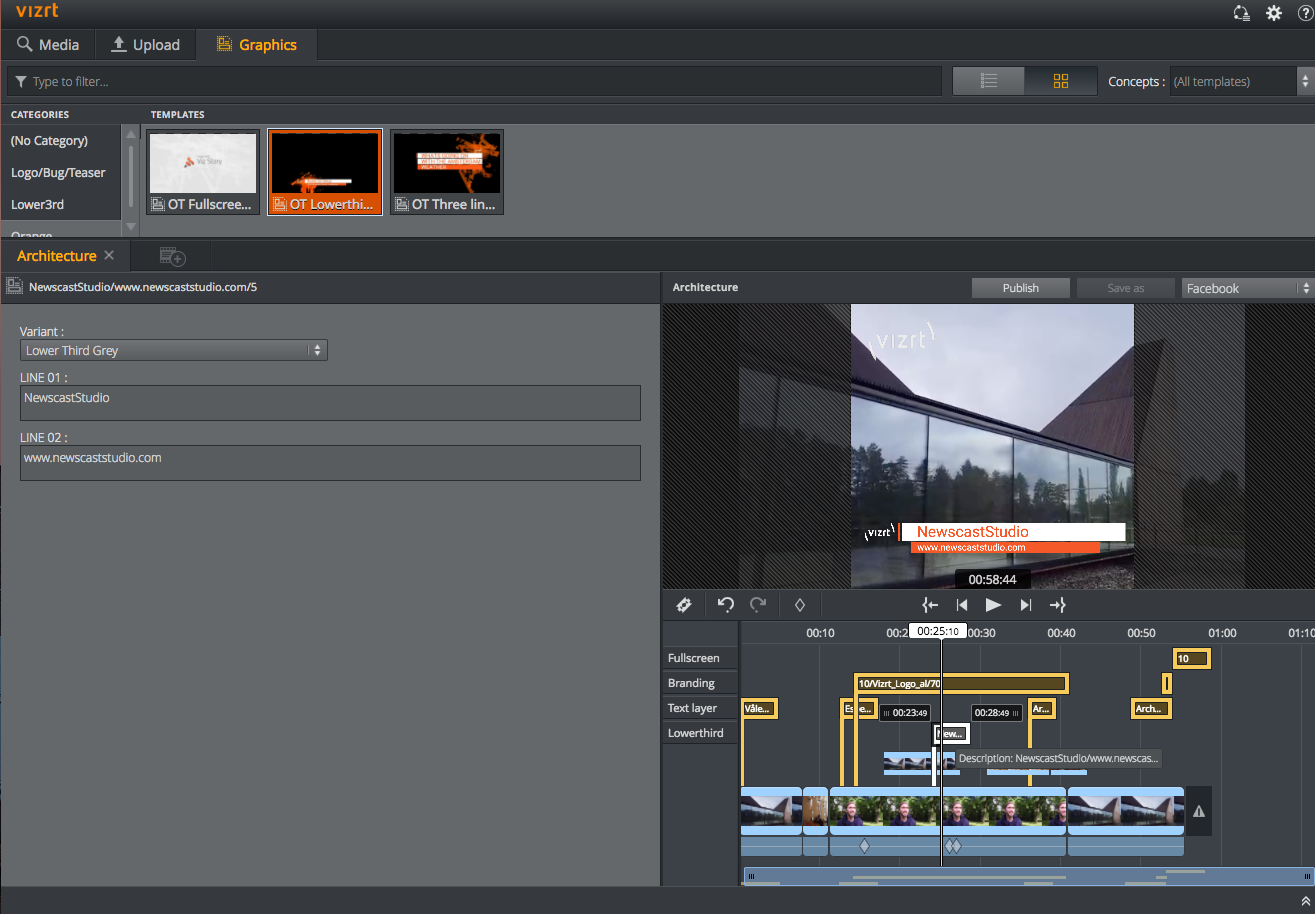Click the help question mark icon
This screenshot has height=914, width=1315.
(1305, 13)
